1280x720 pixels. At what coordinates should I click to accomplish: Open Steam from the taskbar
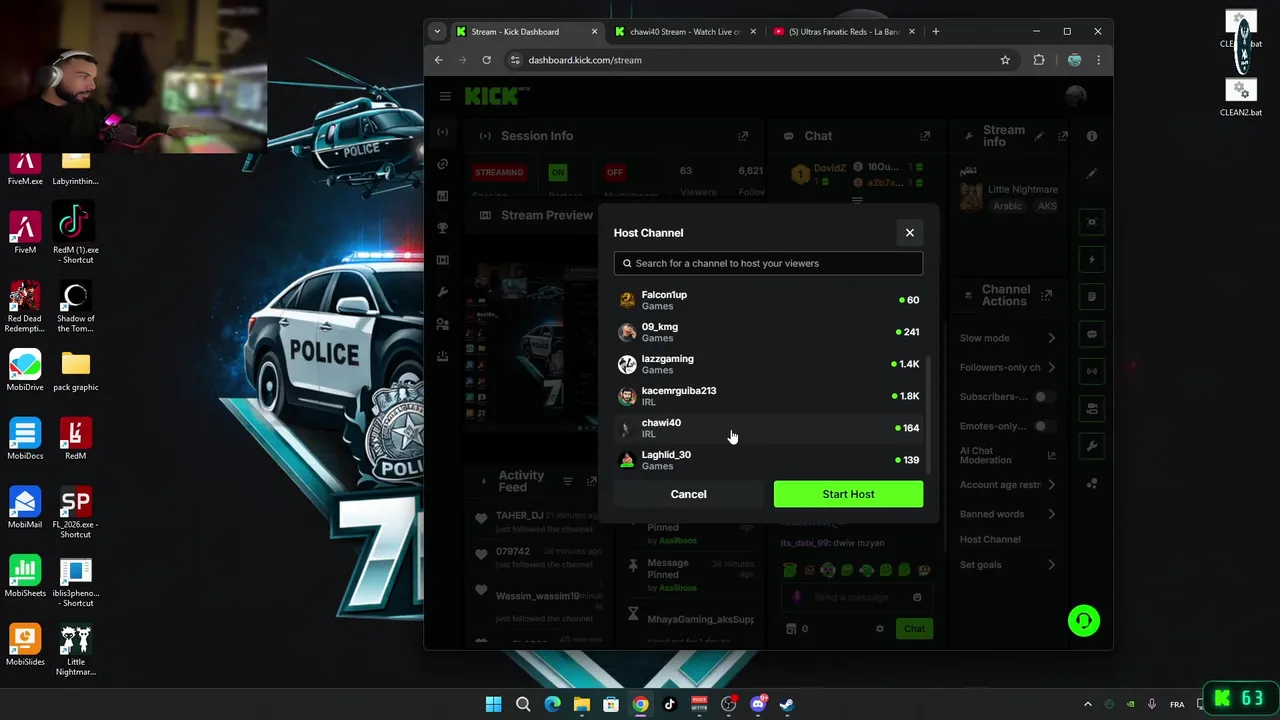(x=787, y=704)
